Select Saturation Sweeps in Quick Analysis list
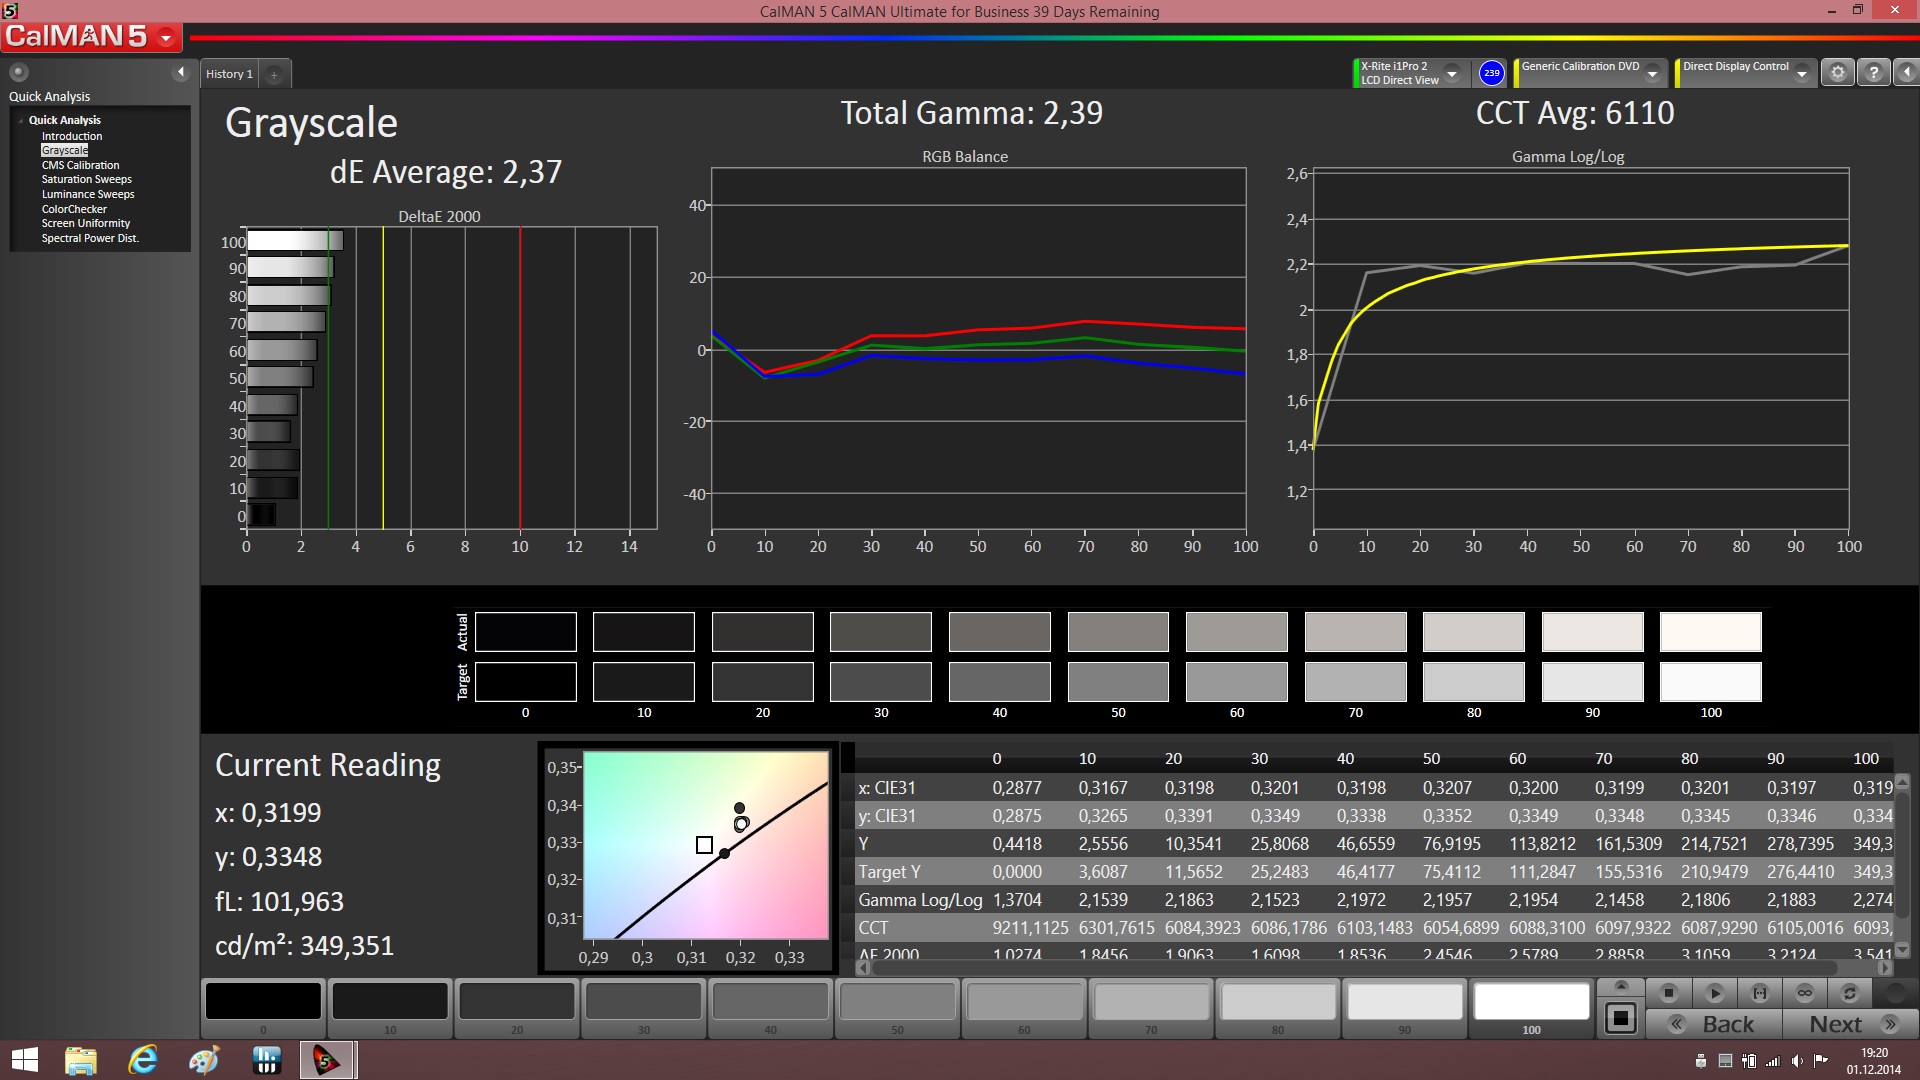 pos(86,180)
